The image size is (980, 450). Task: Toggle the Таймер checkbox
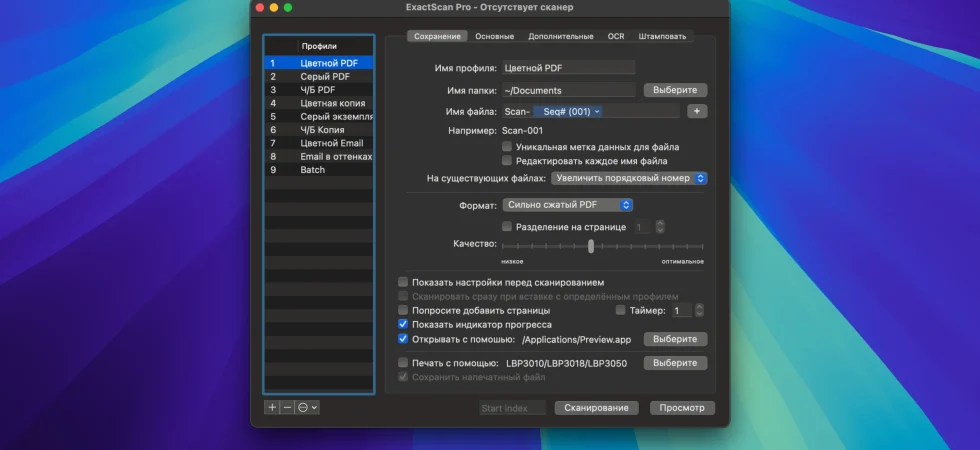(620, 310)
